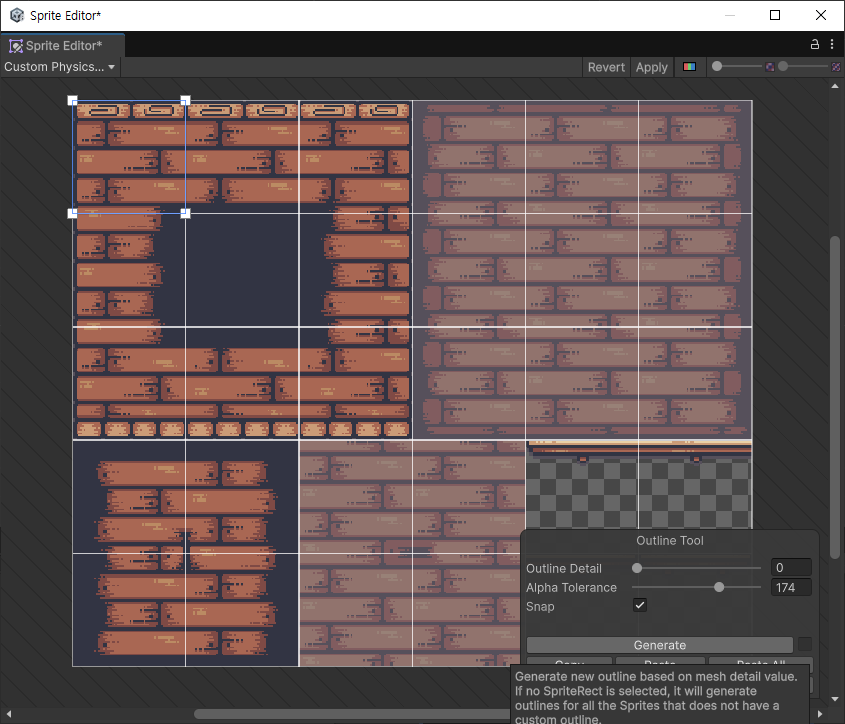The height and width of the screenshot is (724, 845).
Task: Click the Generate outline button
Action: point(660,645)
